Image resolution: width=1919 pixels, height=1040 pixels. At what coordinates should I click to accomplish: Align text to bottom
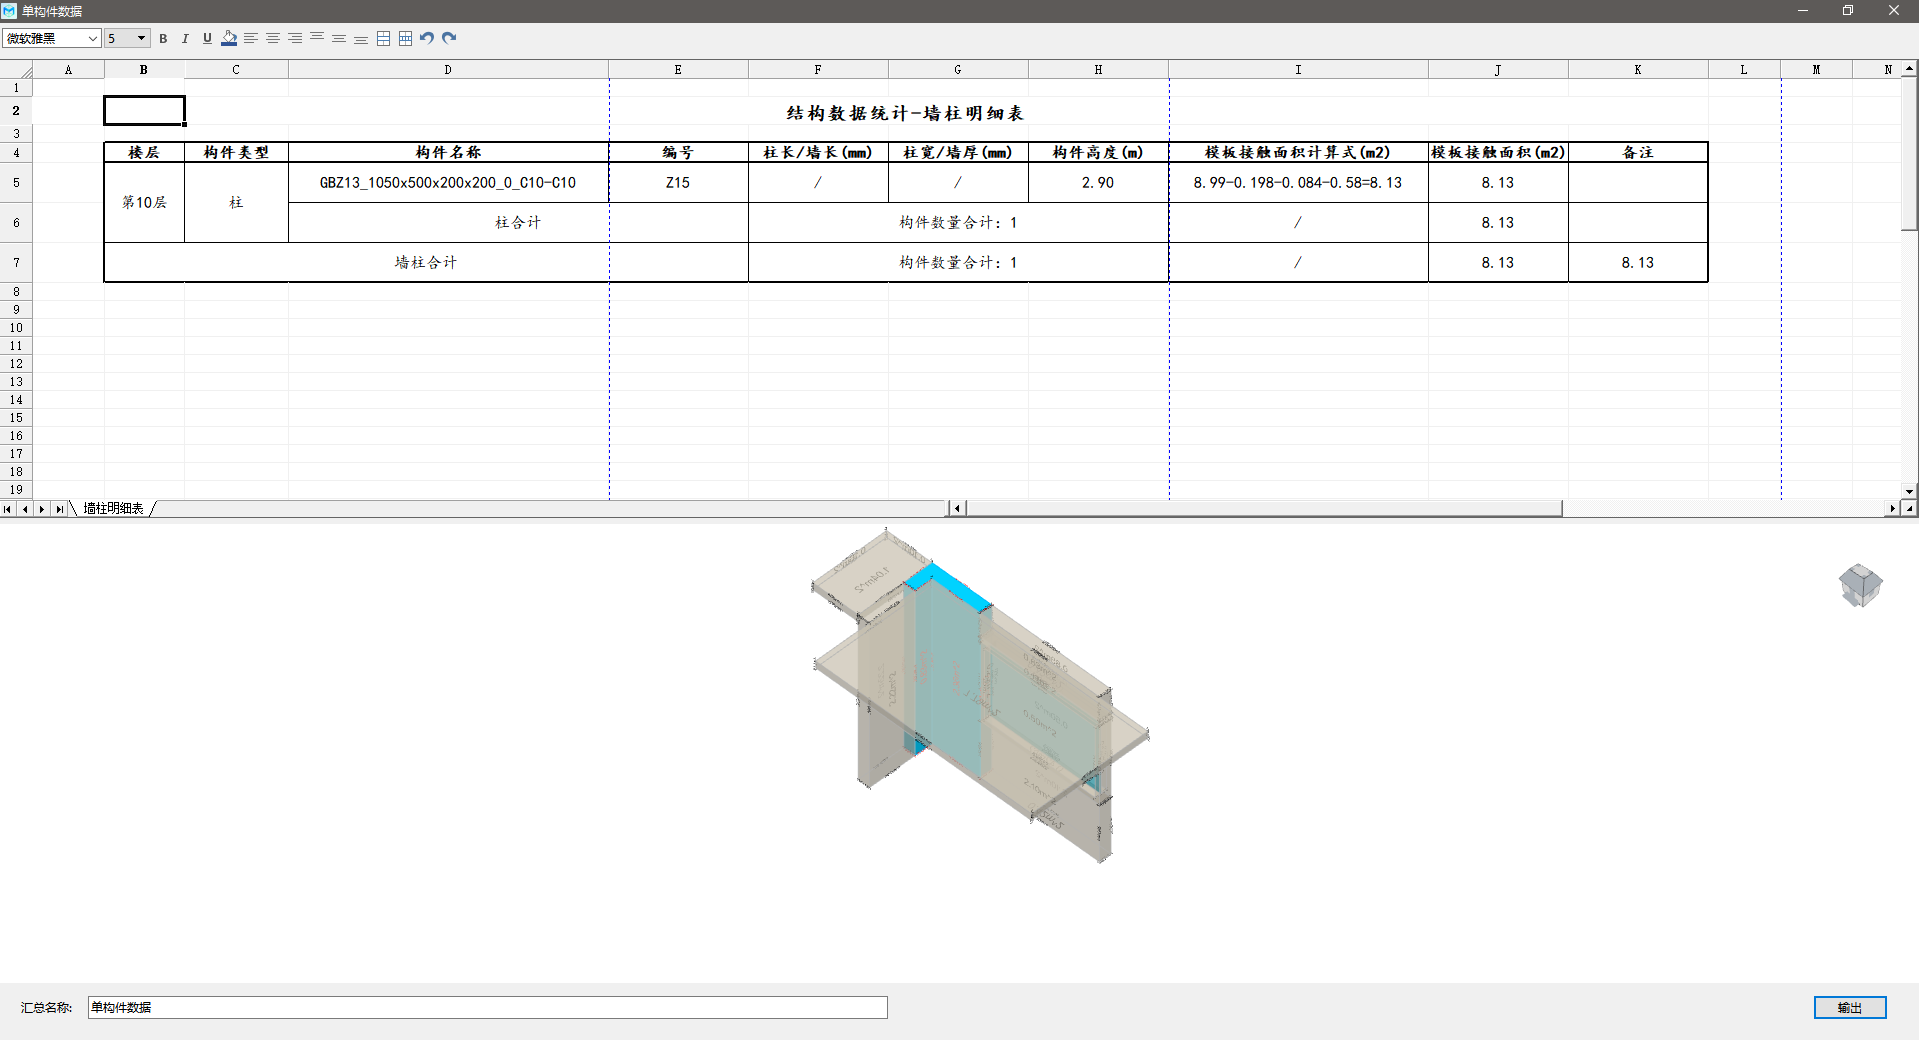(x=361, y=38)
